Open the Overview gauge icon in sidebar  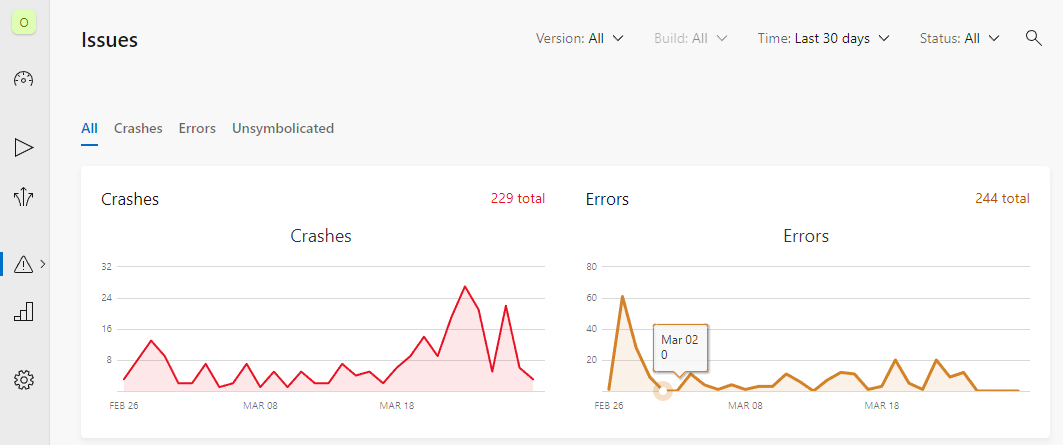point(24,80)
